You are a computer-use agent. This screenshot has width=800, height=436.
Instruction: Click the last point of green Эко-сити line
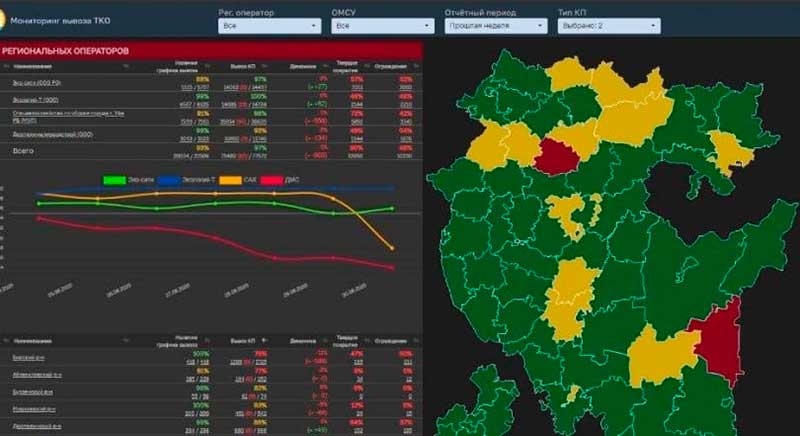pyautogui.click(x=392, y=208)
